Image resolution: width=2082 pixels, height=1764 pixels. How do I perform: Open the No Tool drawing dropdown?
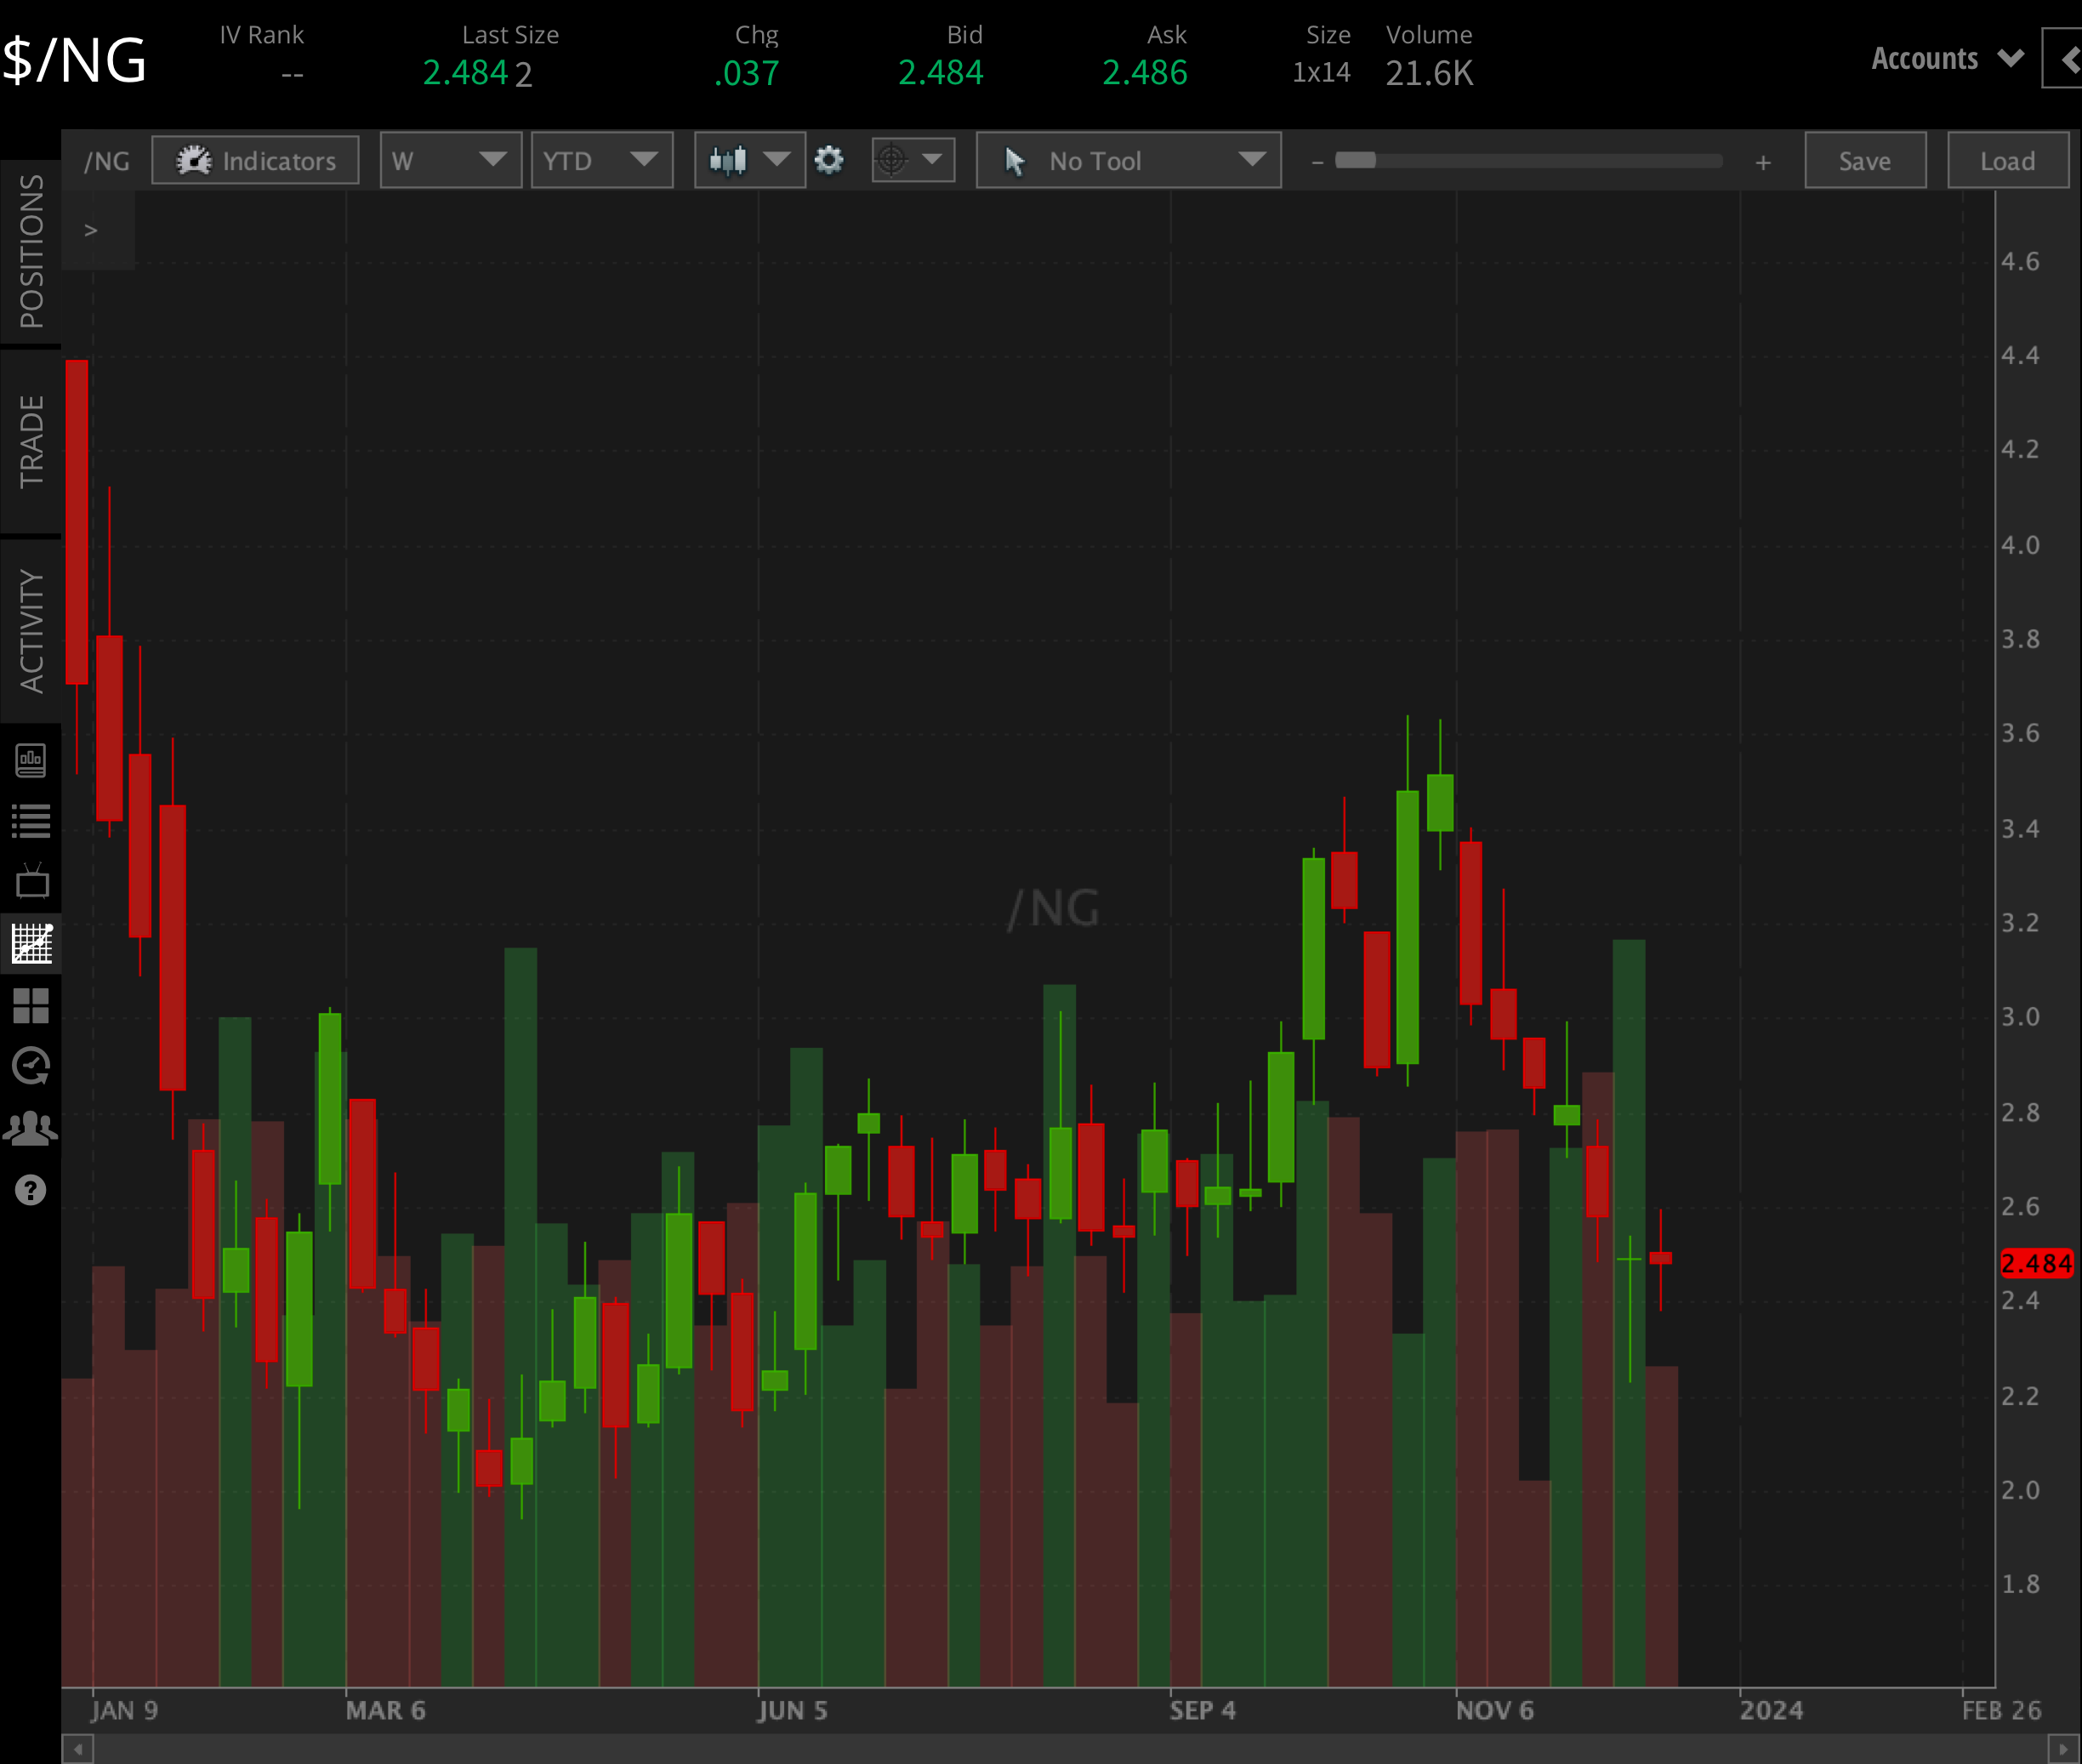coord(1129,160)
